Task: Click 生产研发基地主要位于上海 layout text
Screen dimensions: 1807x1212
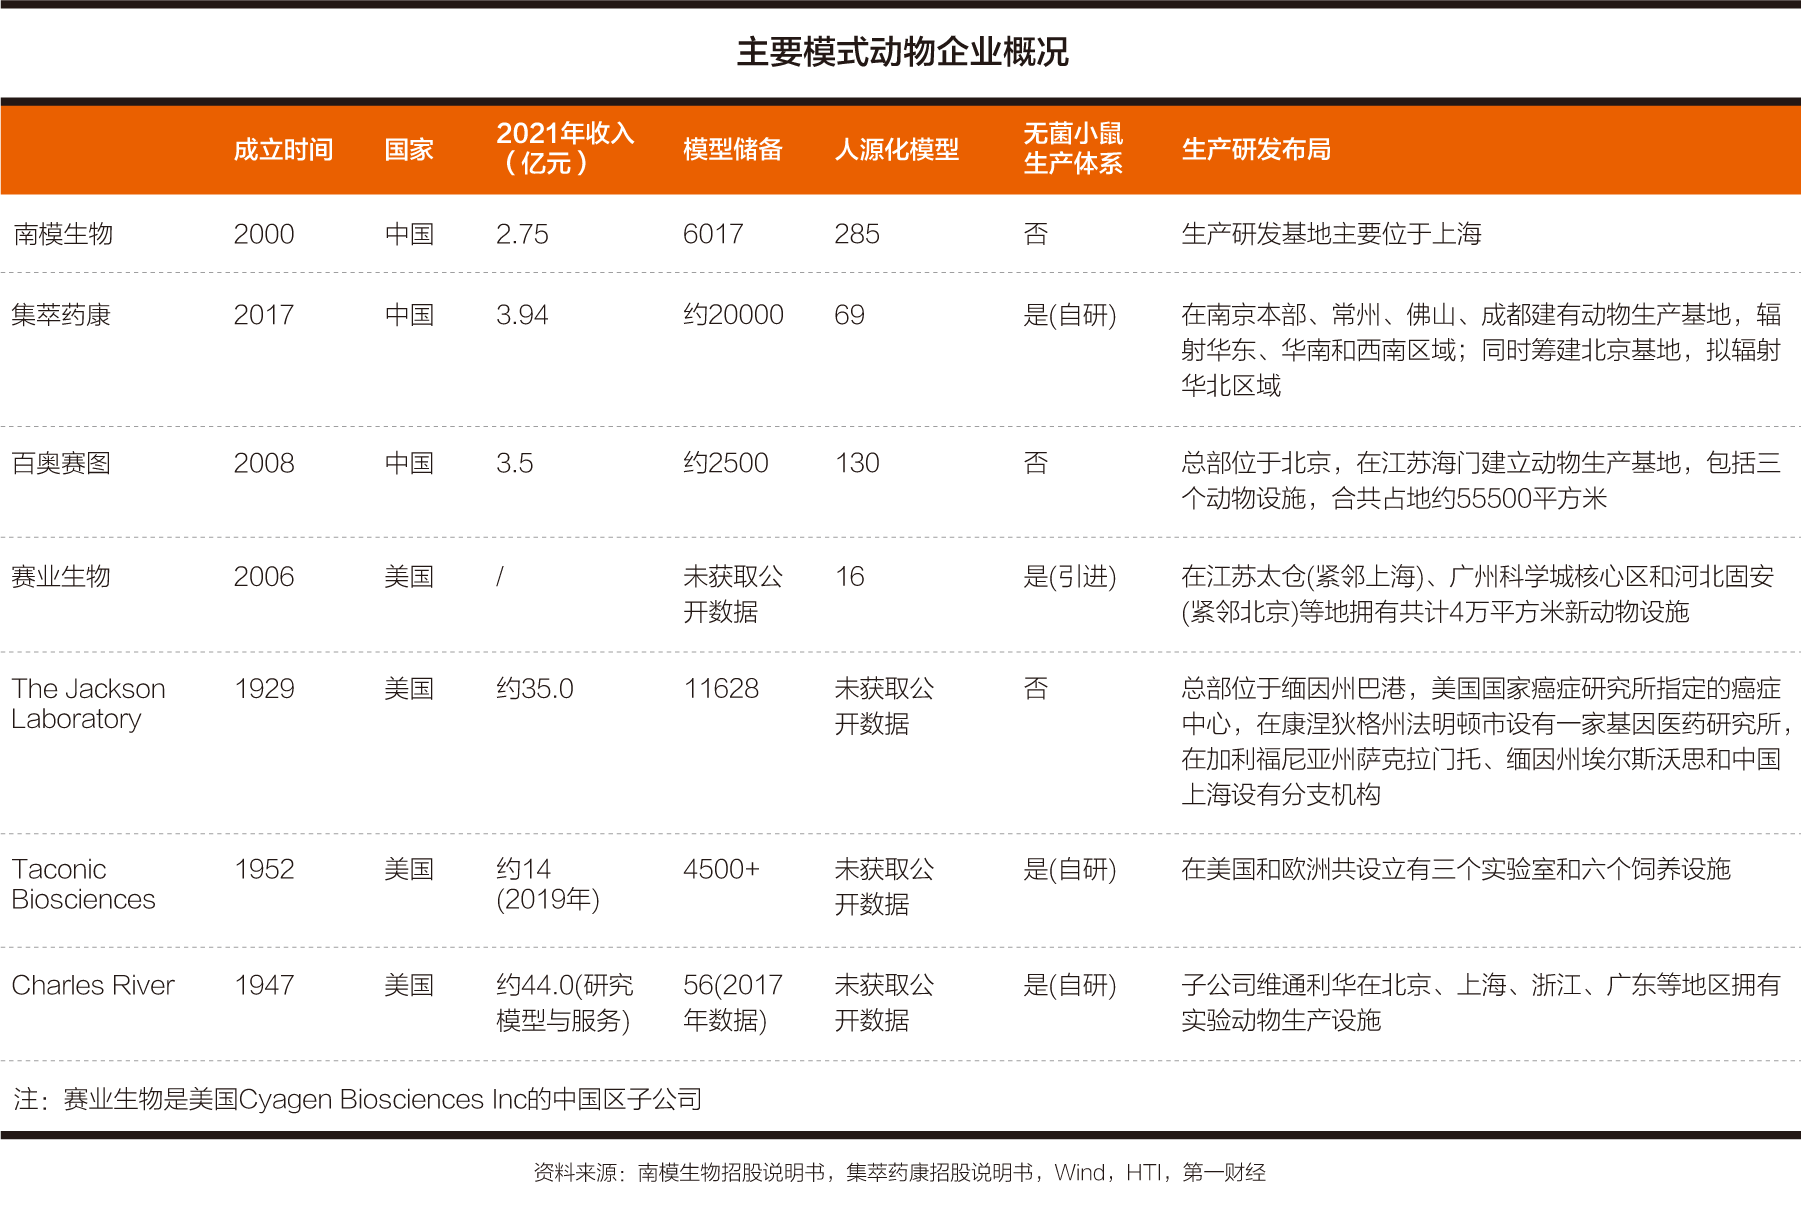Action: pos(1331,234)
